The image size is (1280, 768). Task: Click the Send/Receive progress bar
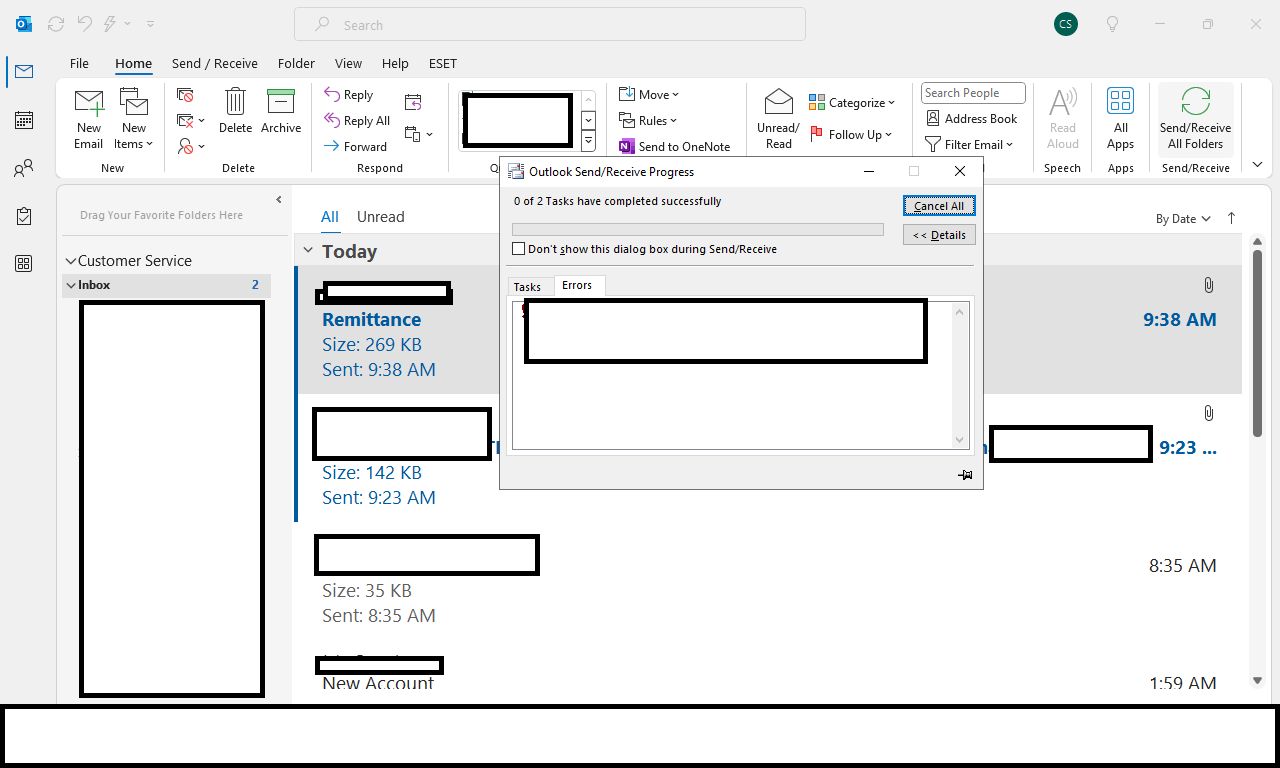click(x=698, y=229)
